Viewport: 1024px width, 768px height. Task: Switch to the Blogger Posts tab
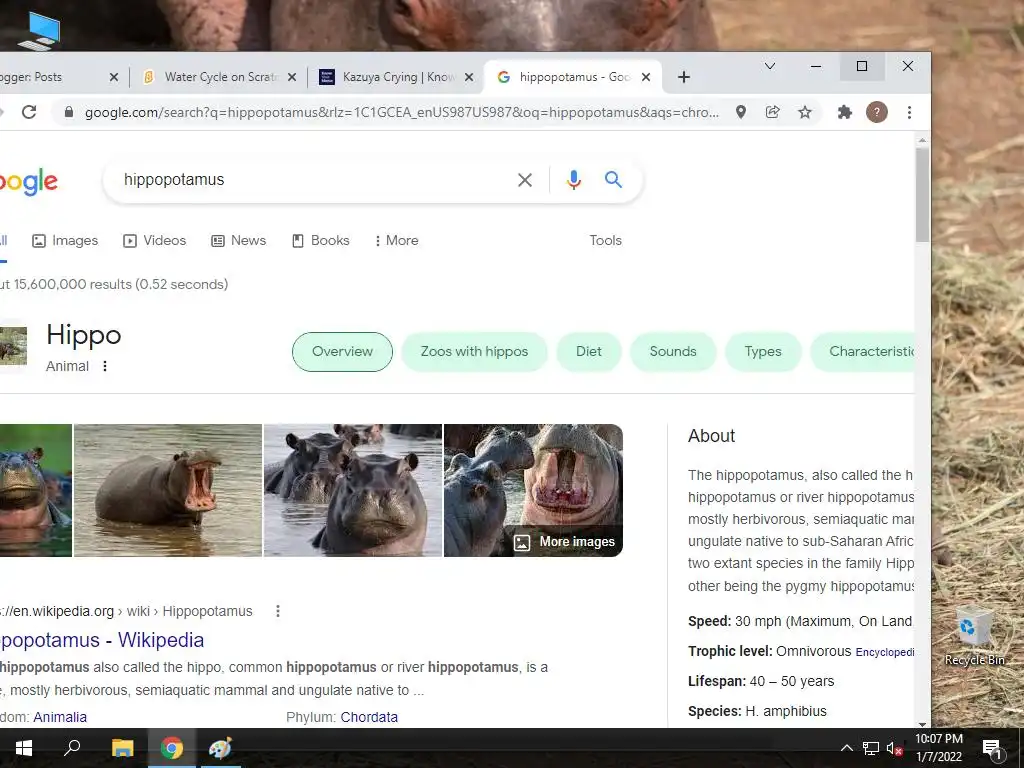pos(54,77)
